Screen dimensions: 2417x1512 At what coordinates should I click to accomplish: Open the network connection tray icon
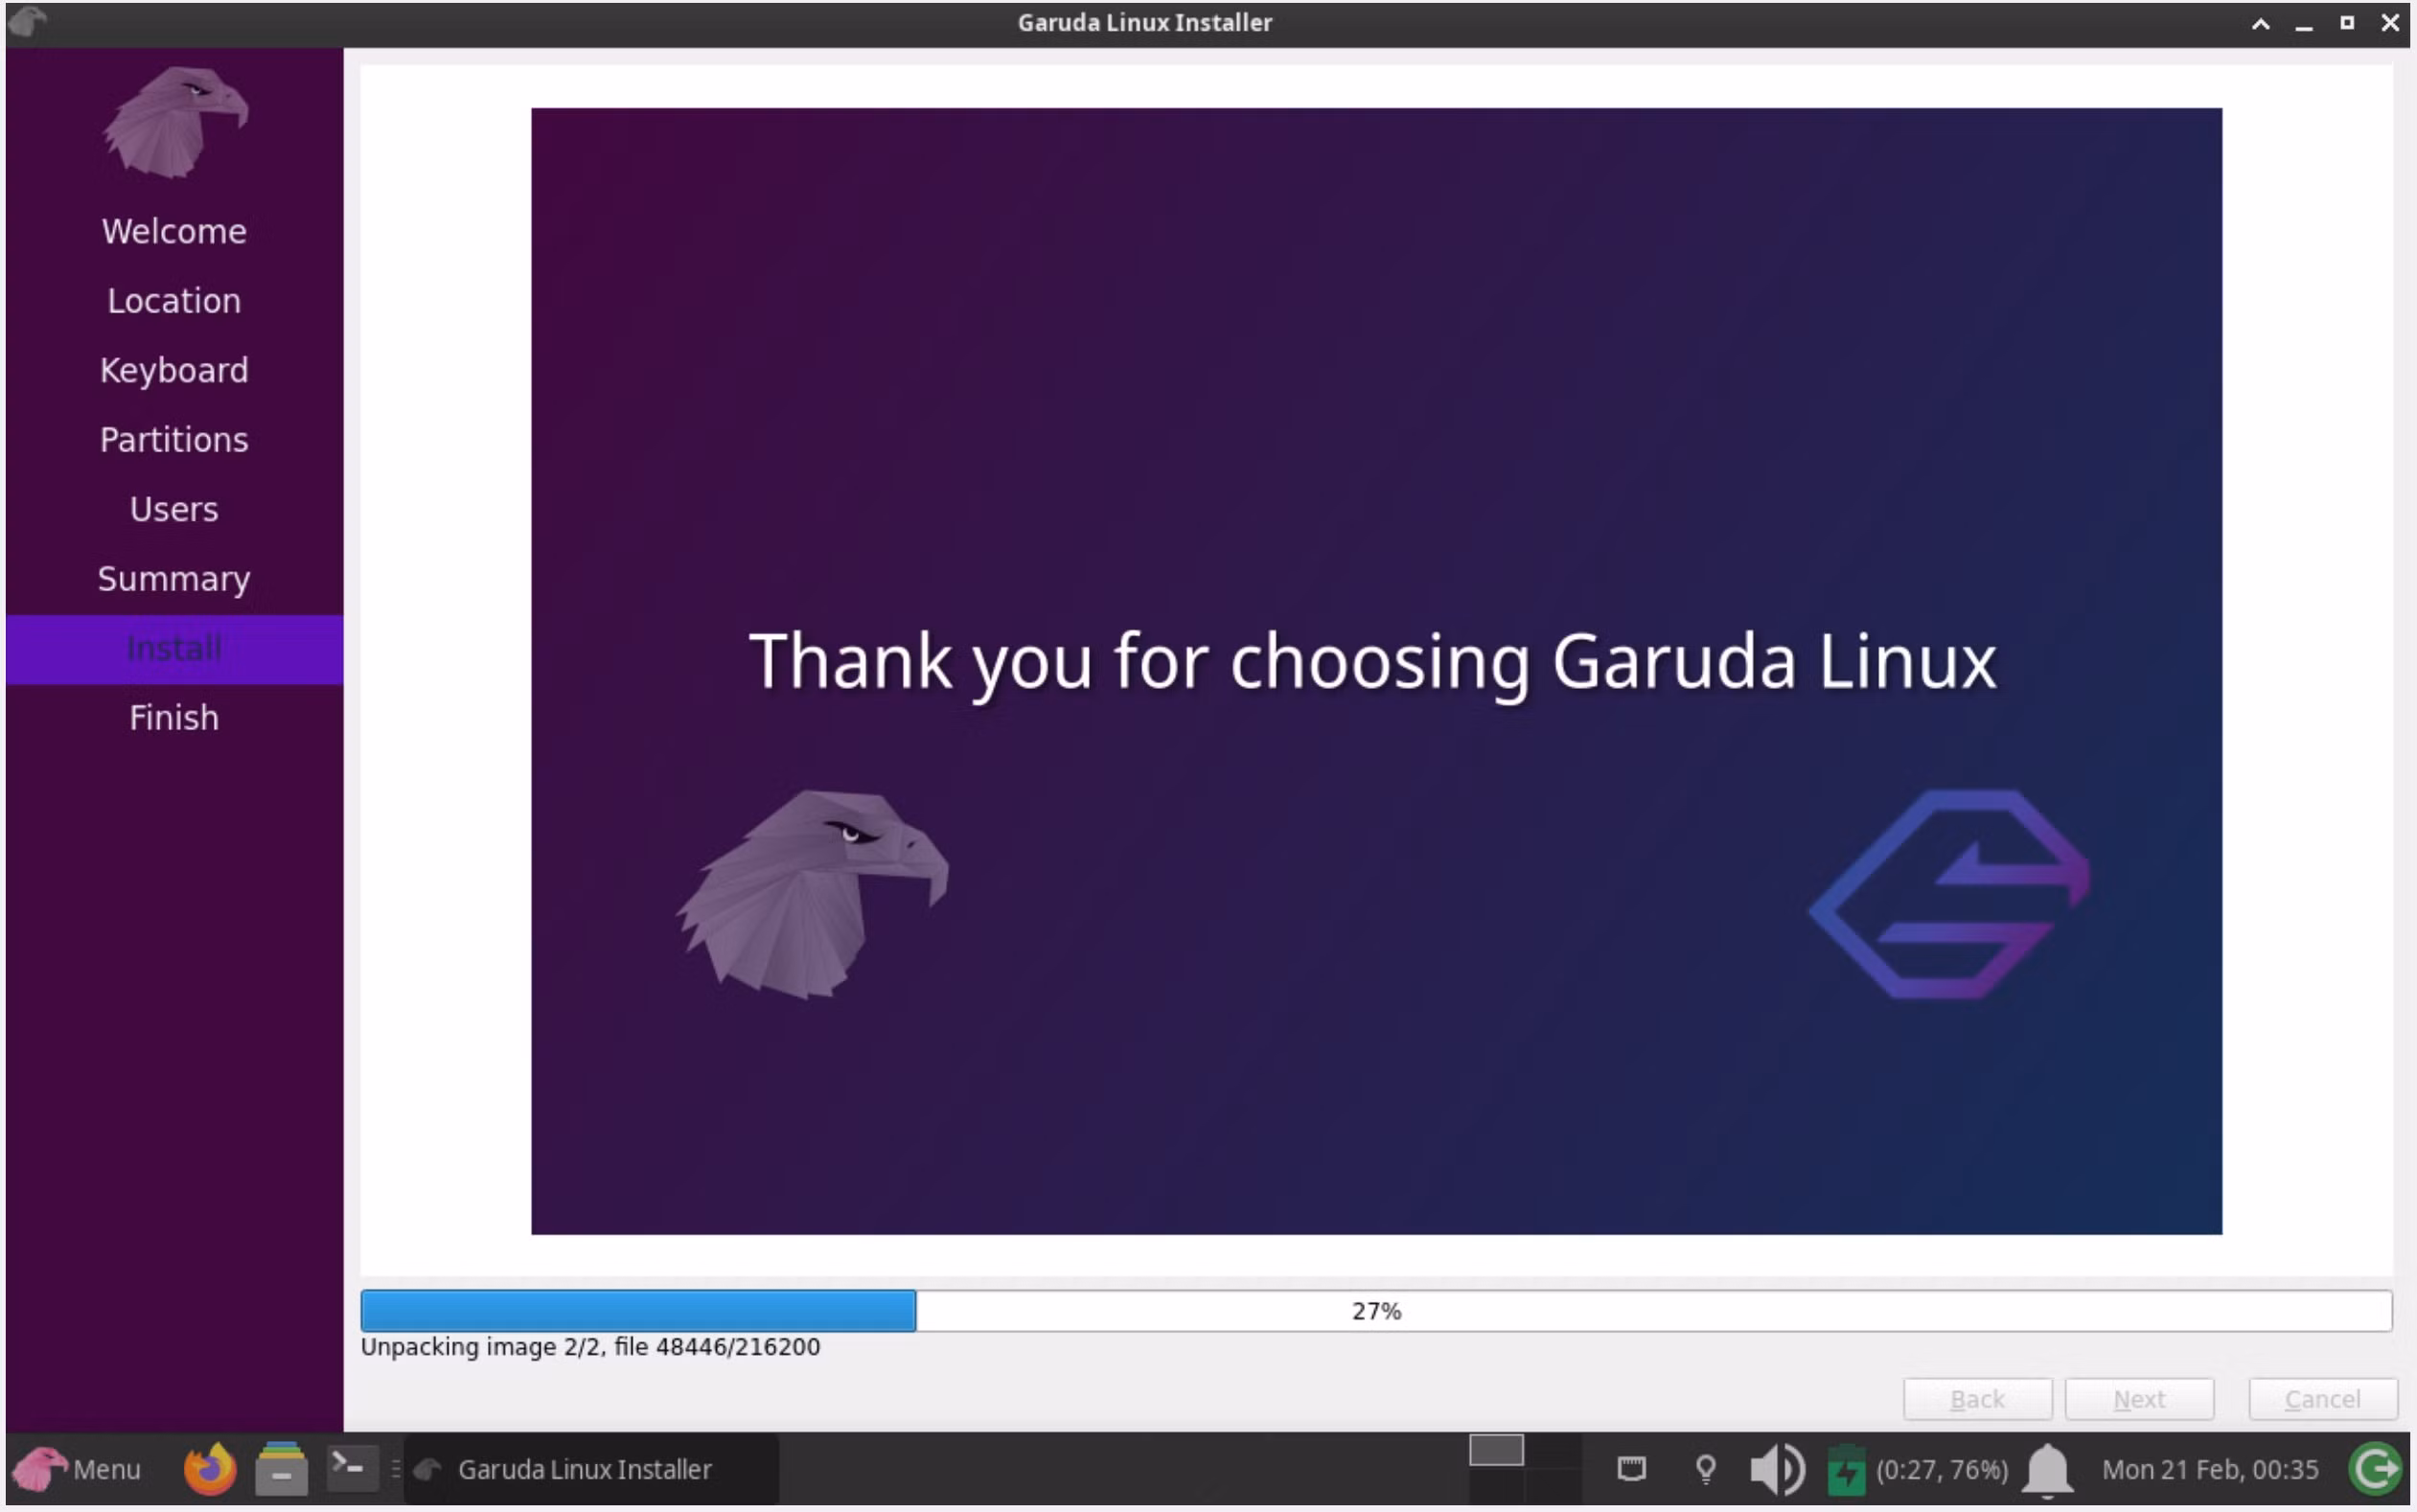[x=1631, y=1469]
